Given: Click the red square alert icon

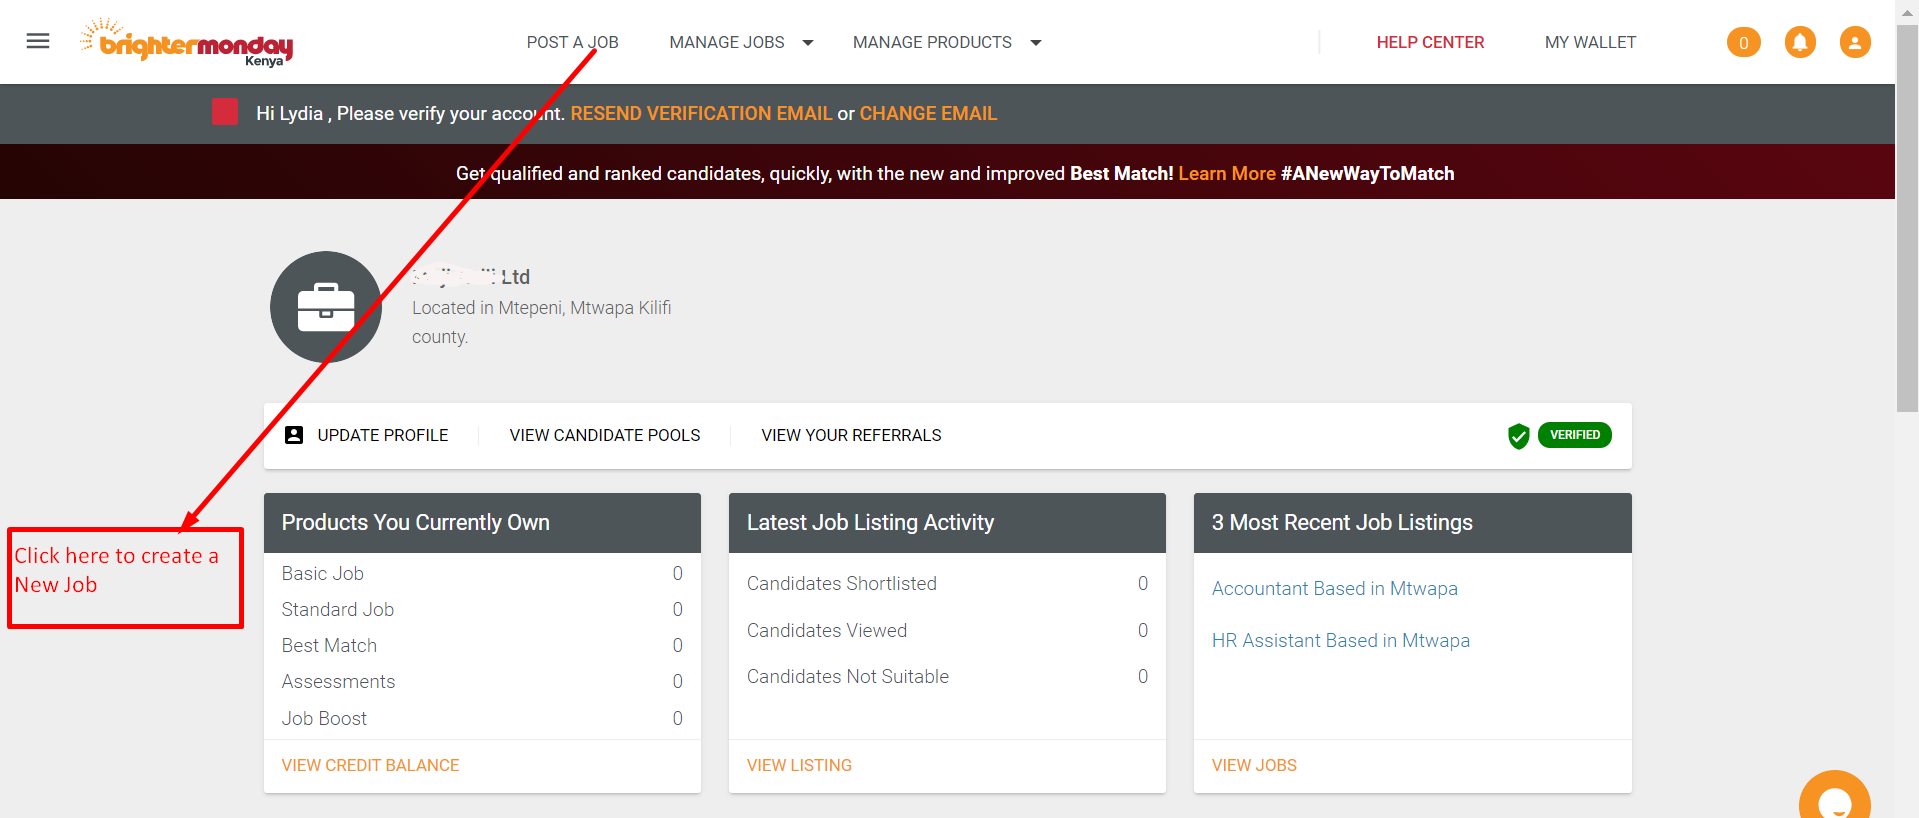Looking at the screenshot, I should tap(225, 112).
